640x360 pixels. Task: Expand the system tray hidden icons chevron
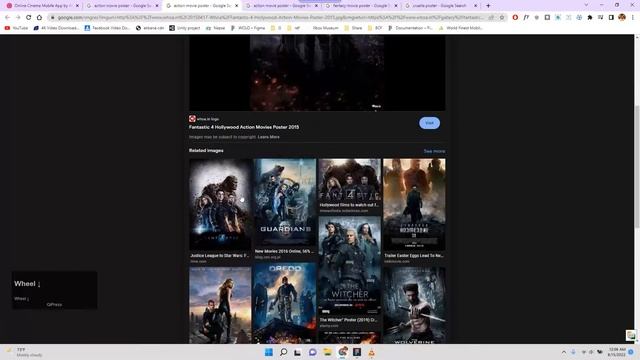tap(564, 352)
